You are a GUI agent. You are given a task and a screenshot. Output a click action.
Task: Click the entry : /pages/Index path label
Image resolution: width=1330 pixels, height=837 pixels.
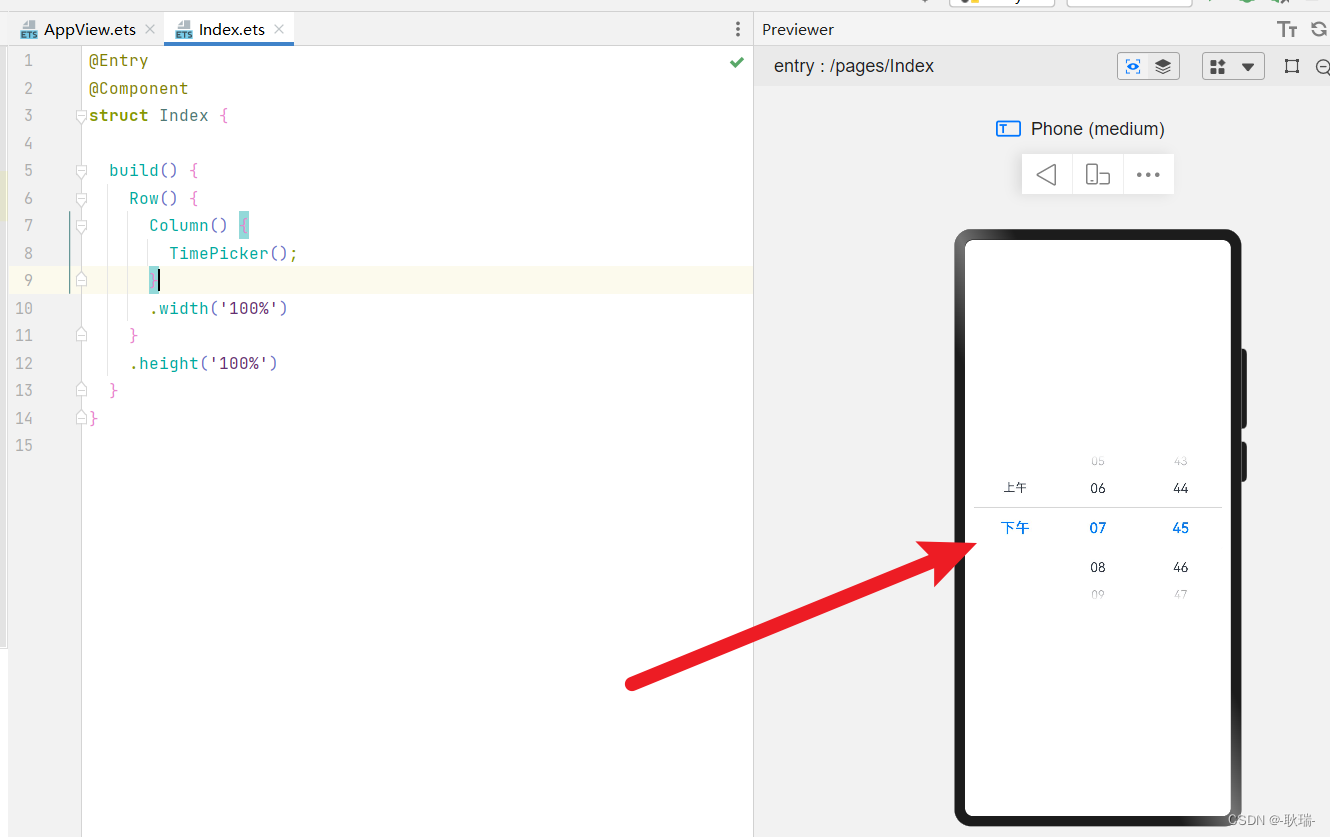(854, 66)
